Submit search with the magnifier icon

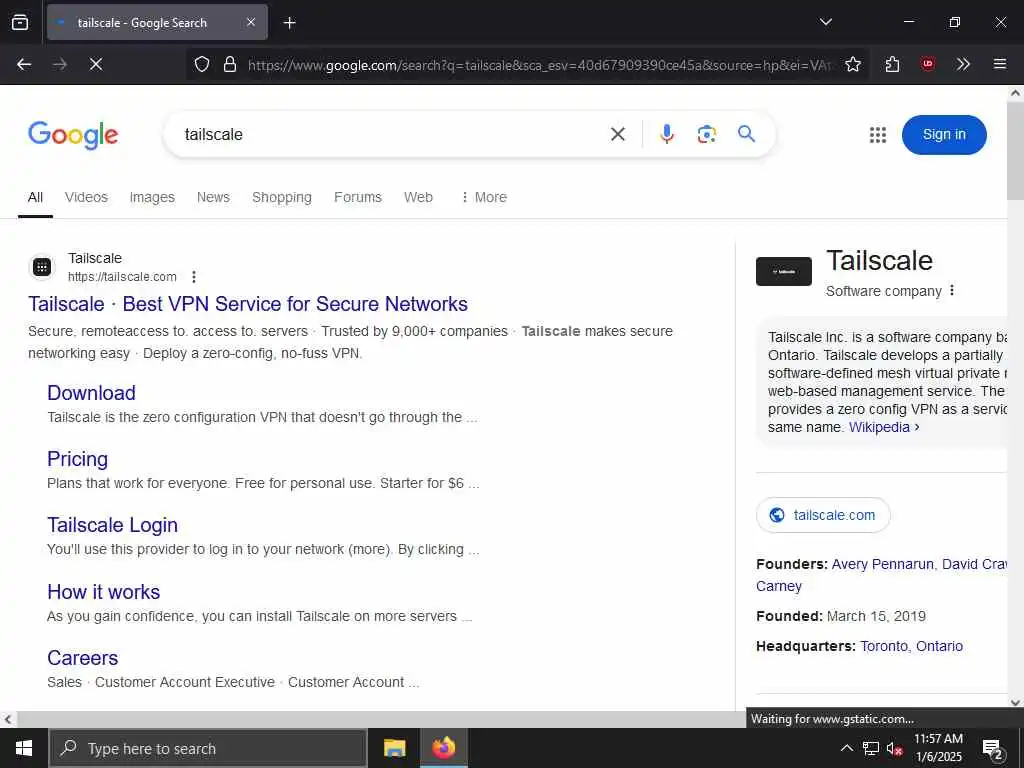coord(746,134)
